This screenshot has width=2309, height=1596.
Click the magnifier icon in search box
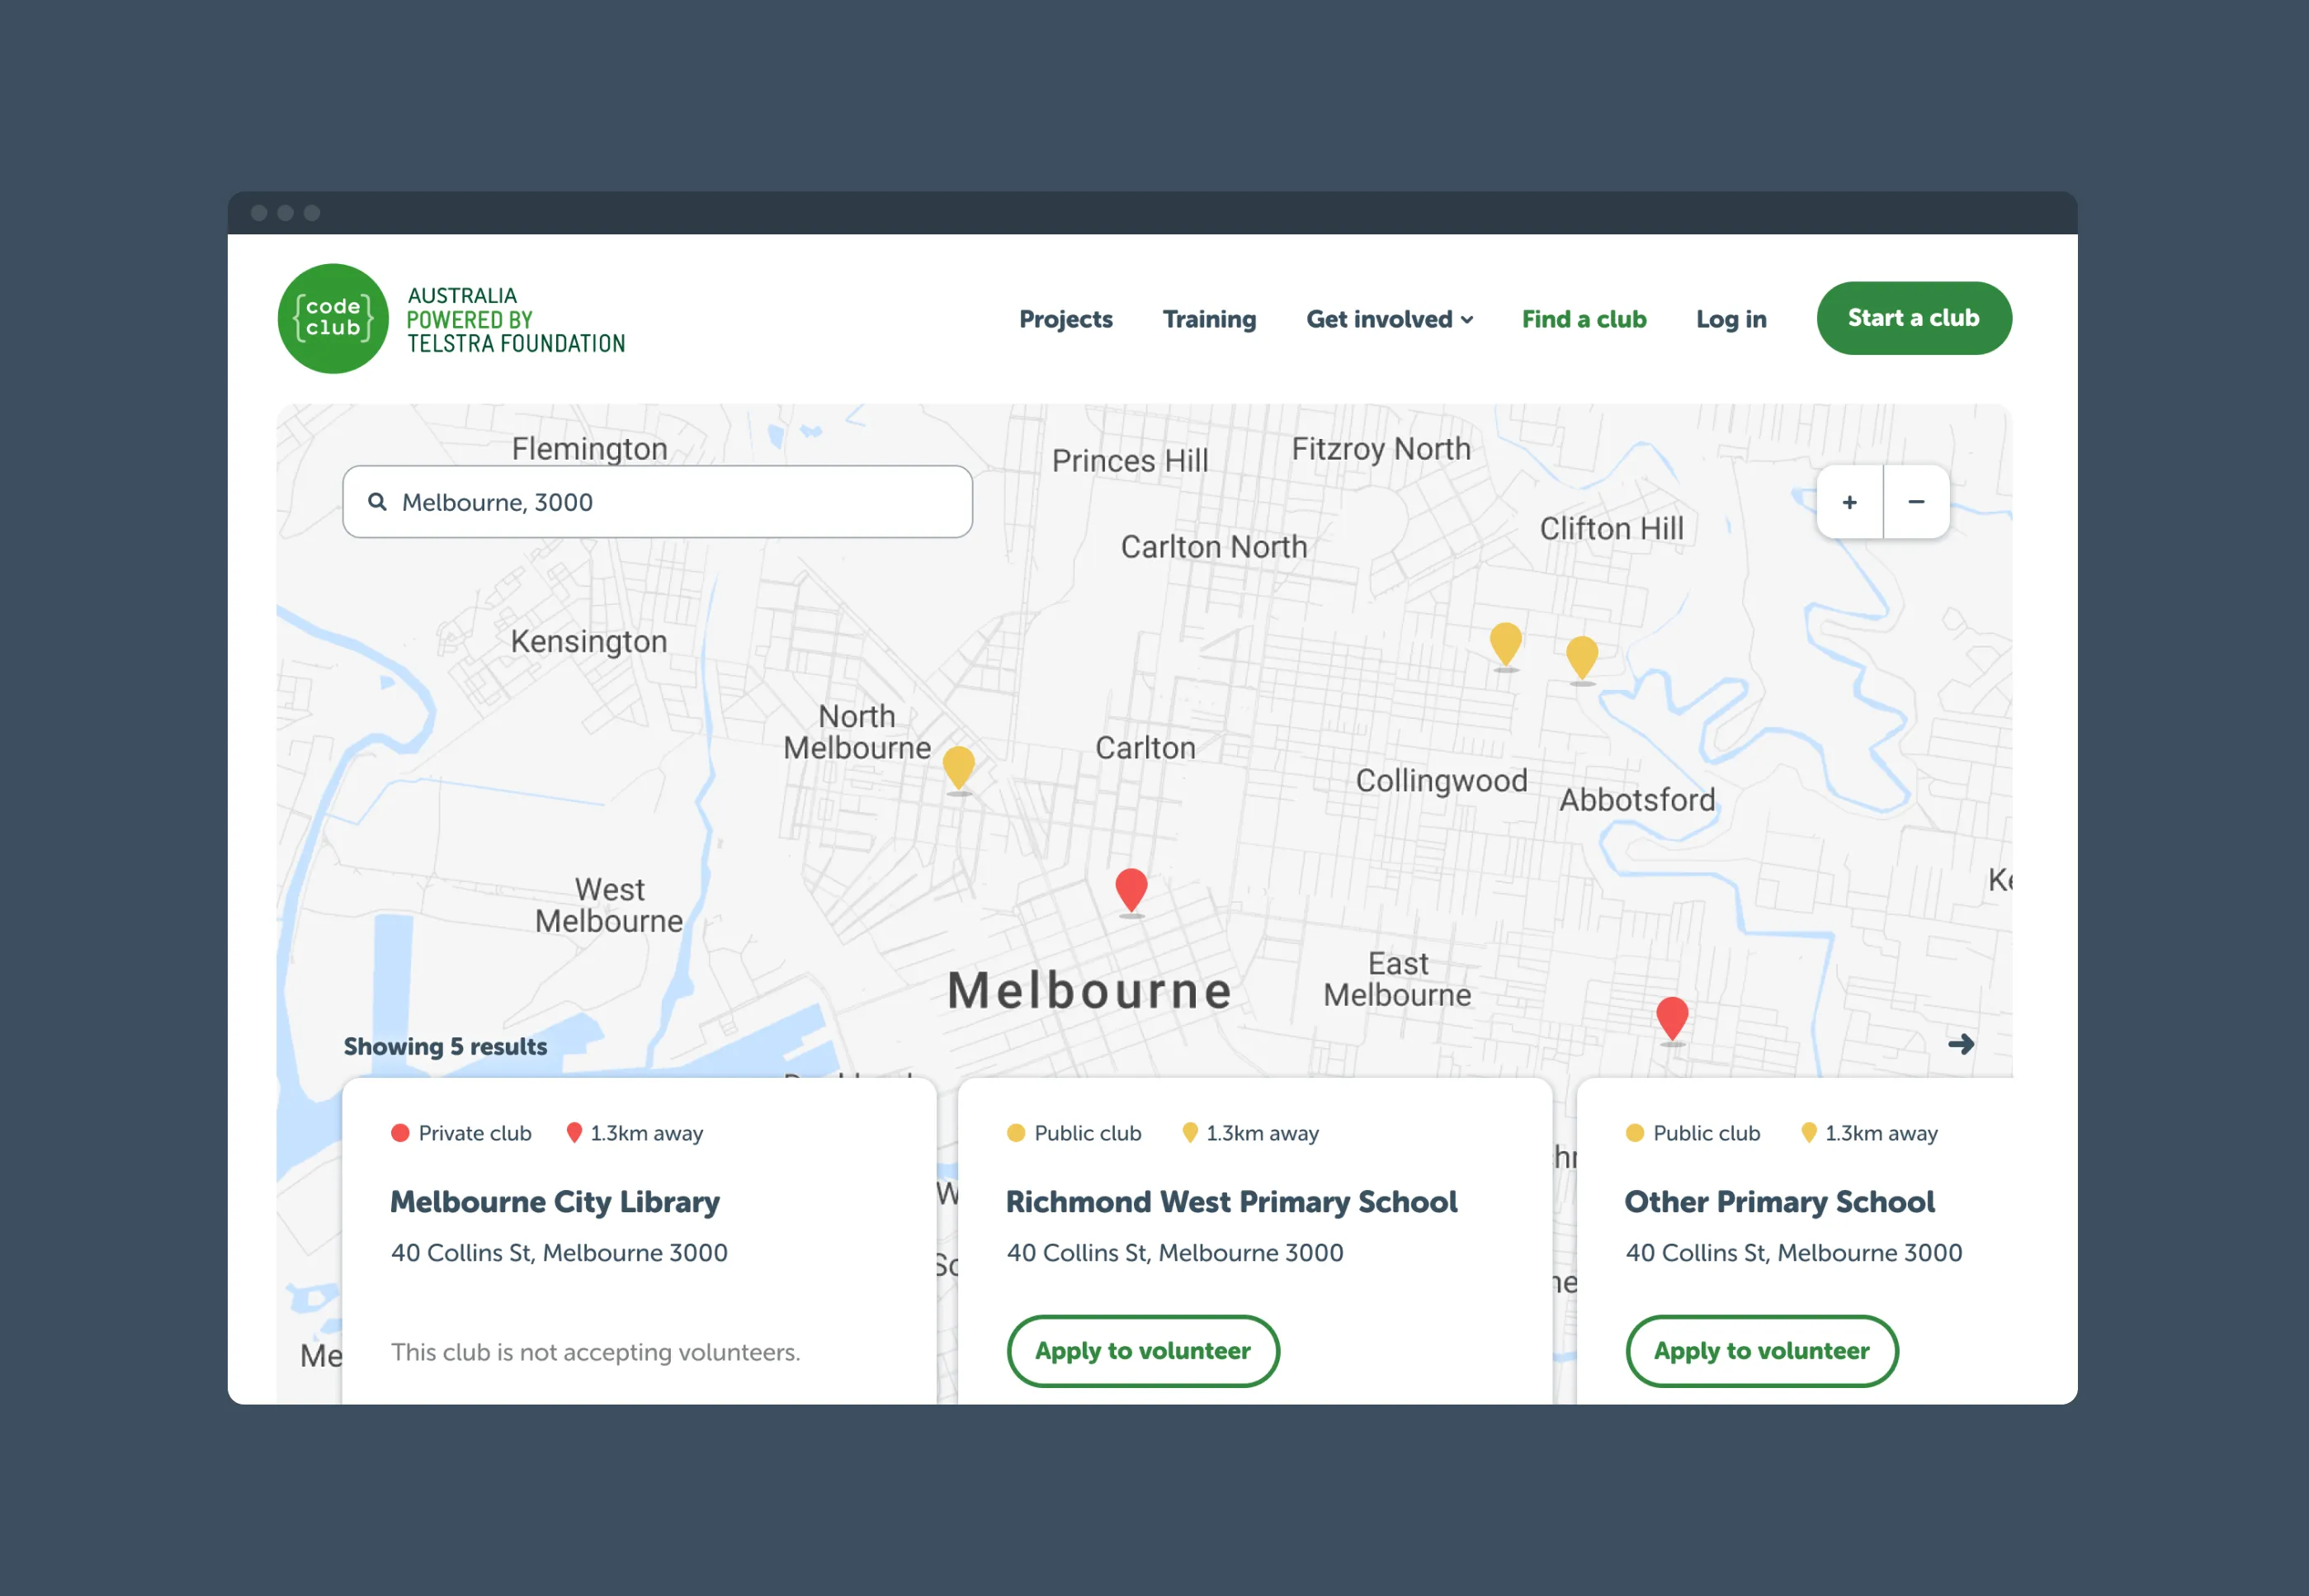377,501
